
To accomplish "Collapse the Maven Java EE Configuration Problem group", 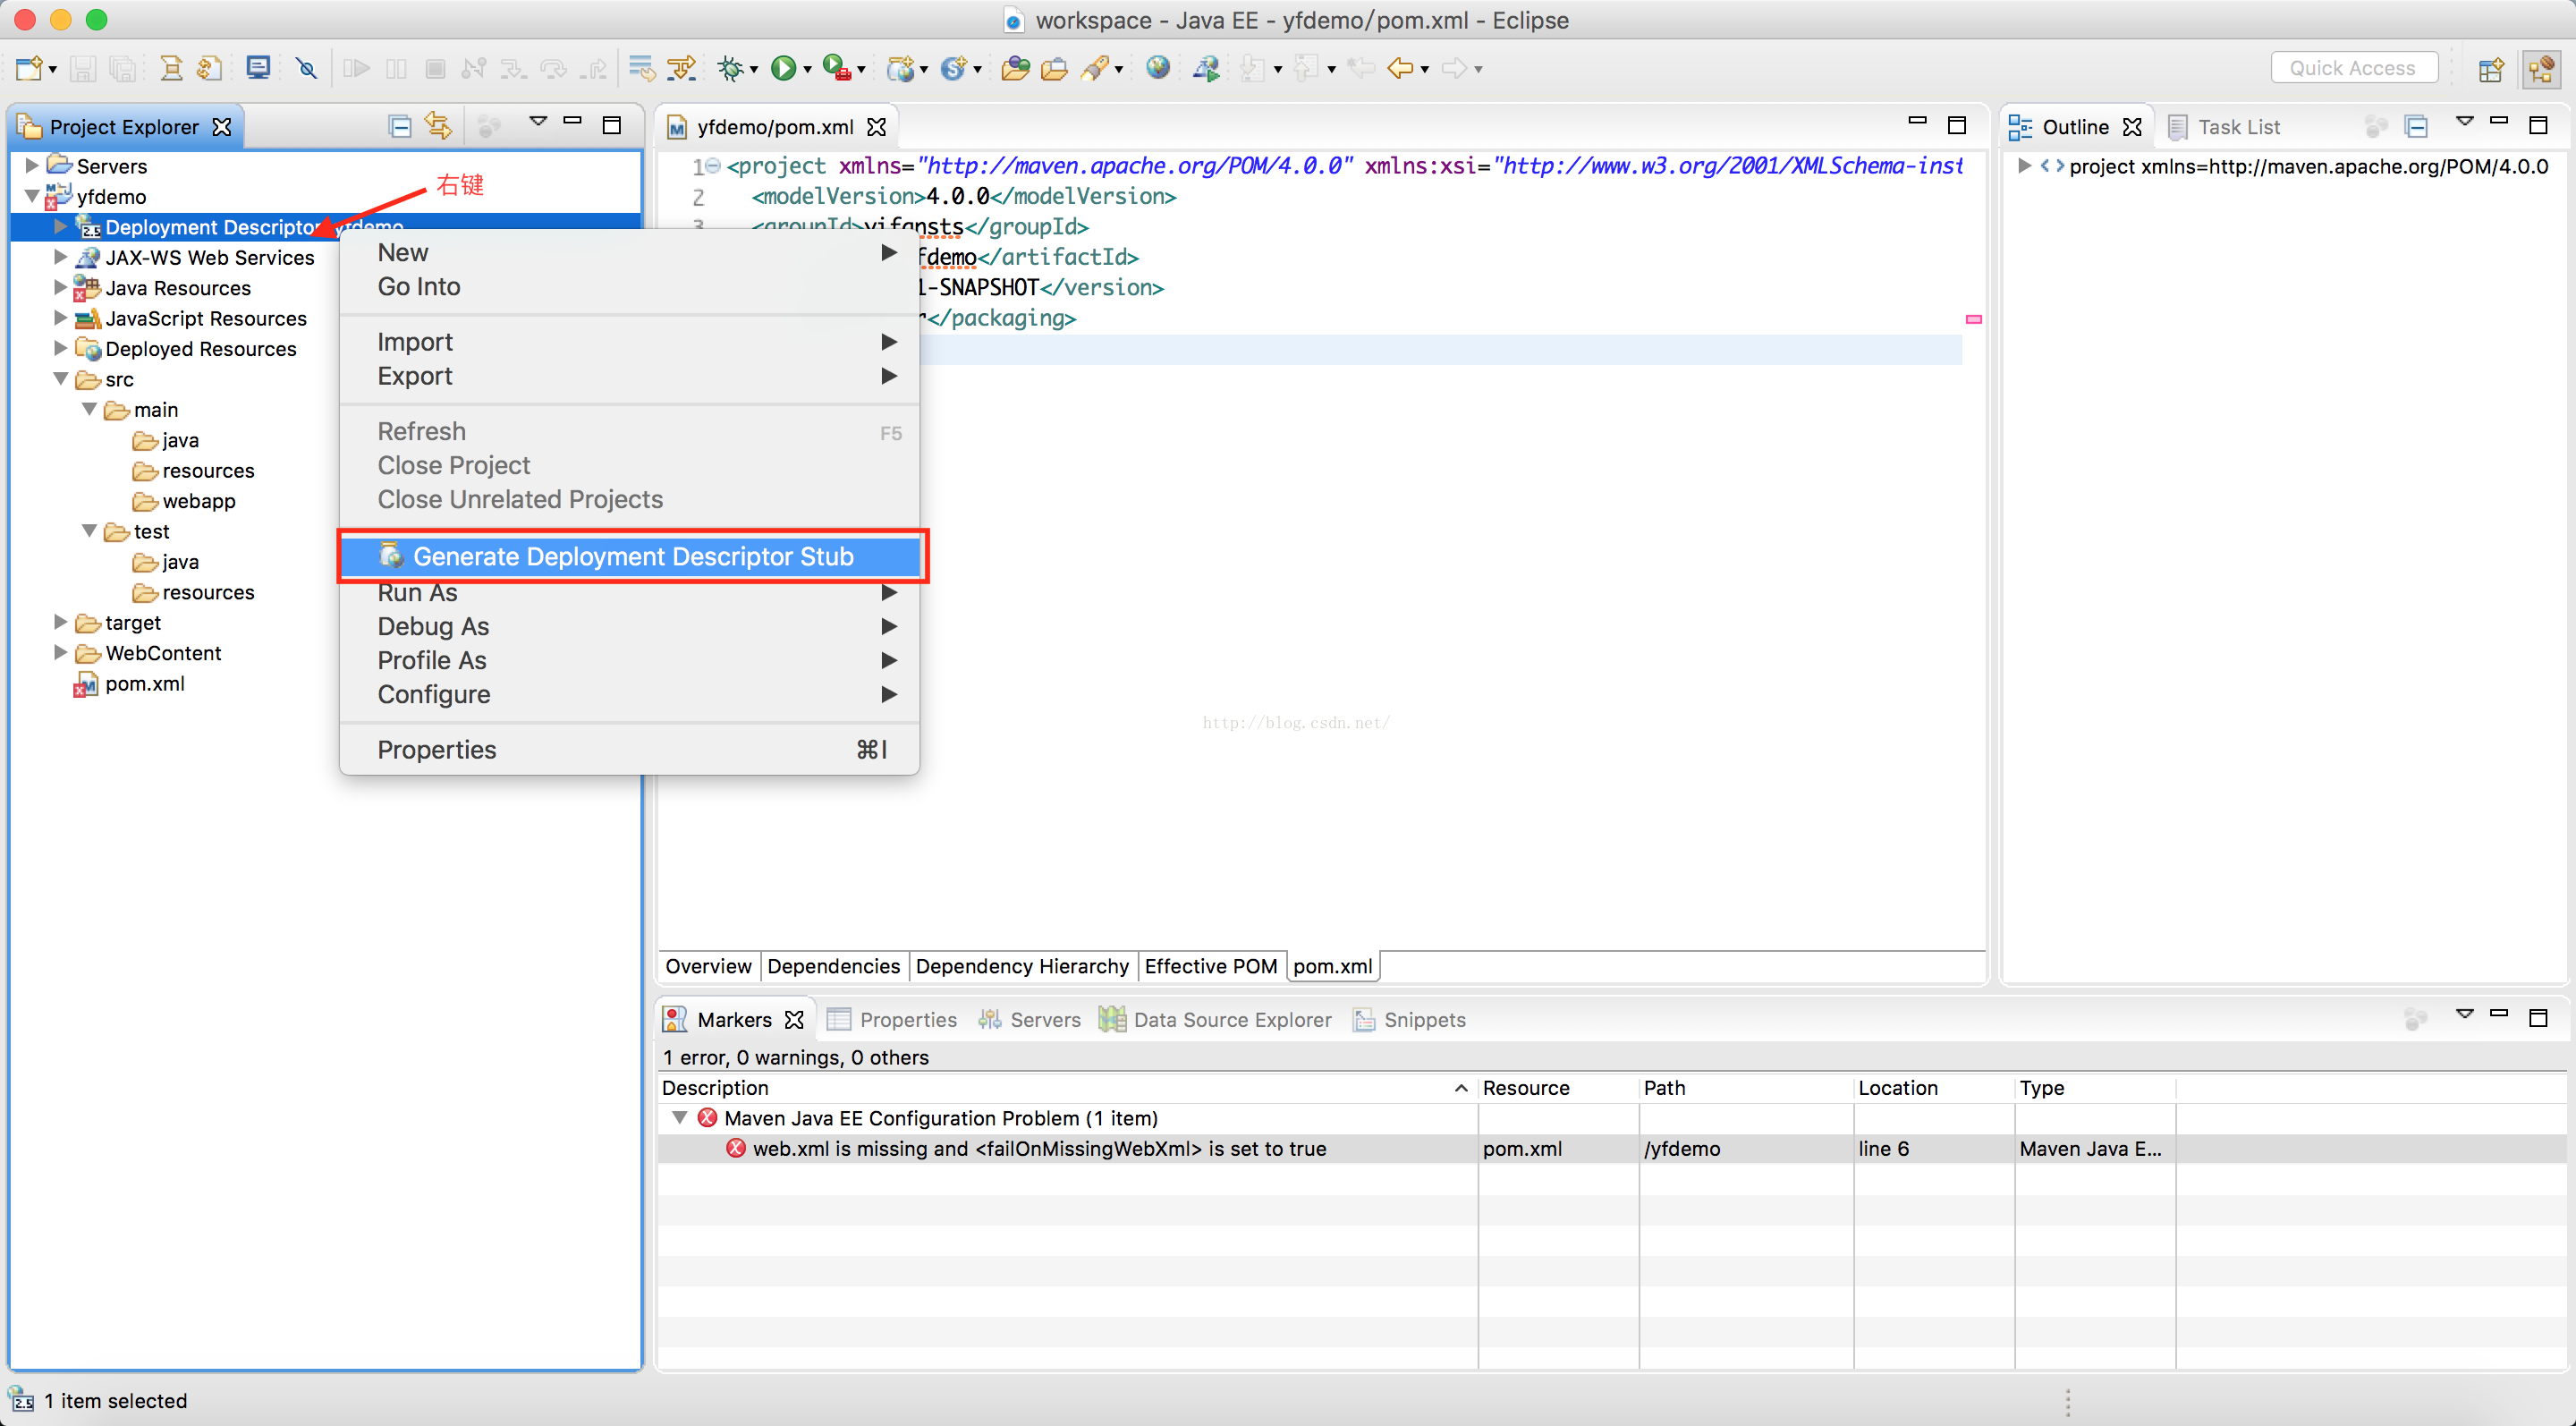I will tap(680, 1118).
